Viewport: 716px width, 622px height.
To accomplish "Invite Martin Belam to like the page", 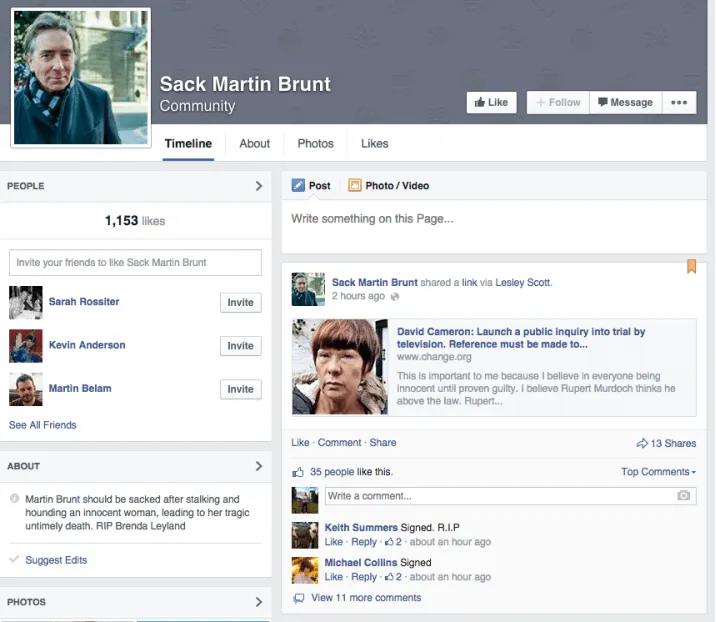I will click(x=240, y=389).
